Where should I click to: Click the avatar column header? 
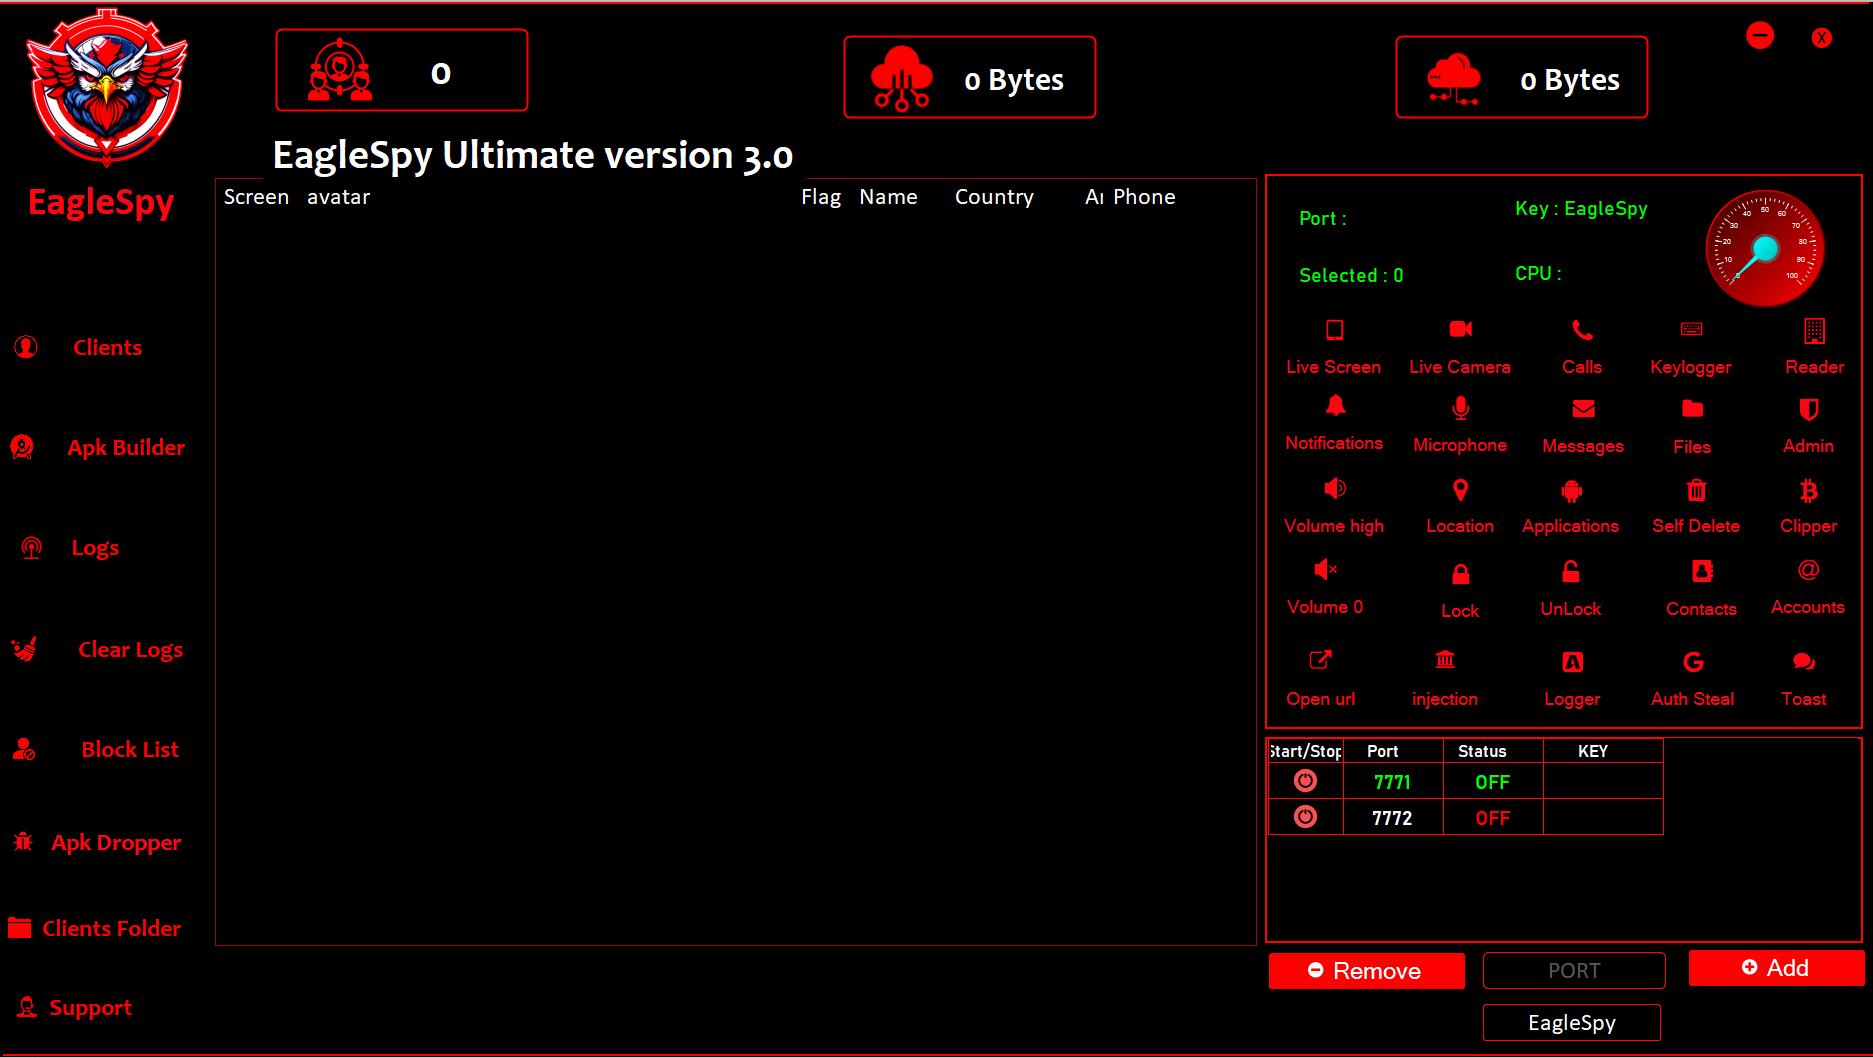338,197
